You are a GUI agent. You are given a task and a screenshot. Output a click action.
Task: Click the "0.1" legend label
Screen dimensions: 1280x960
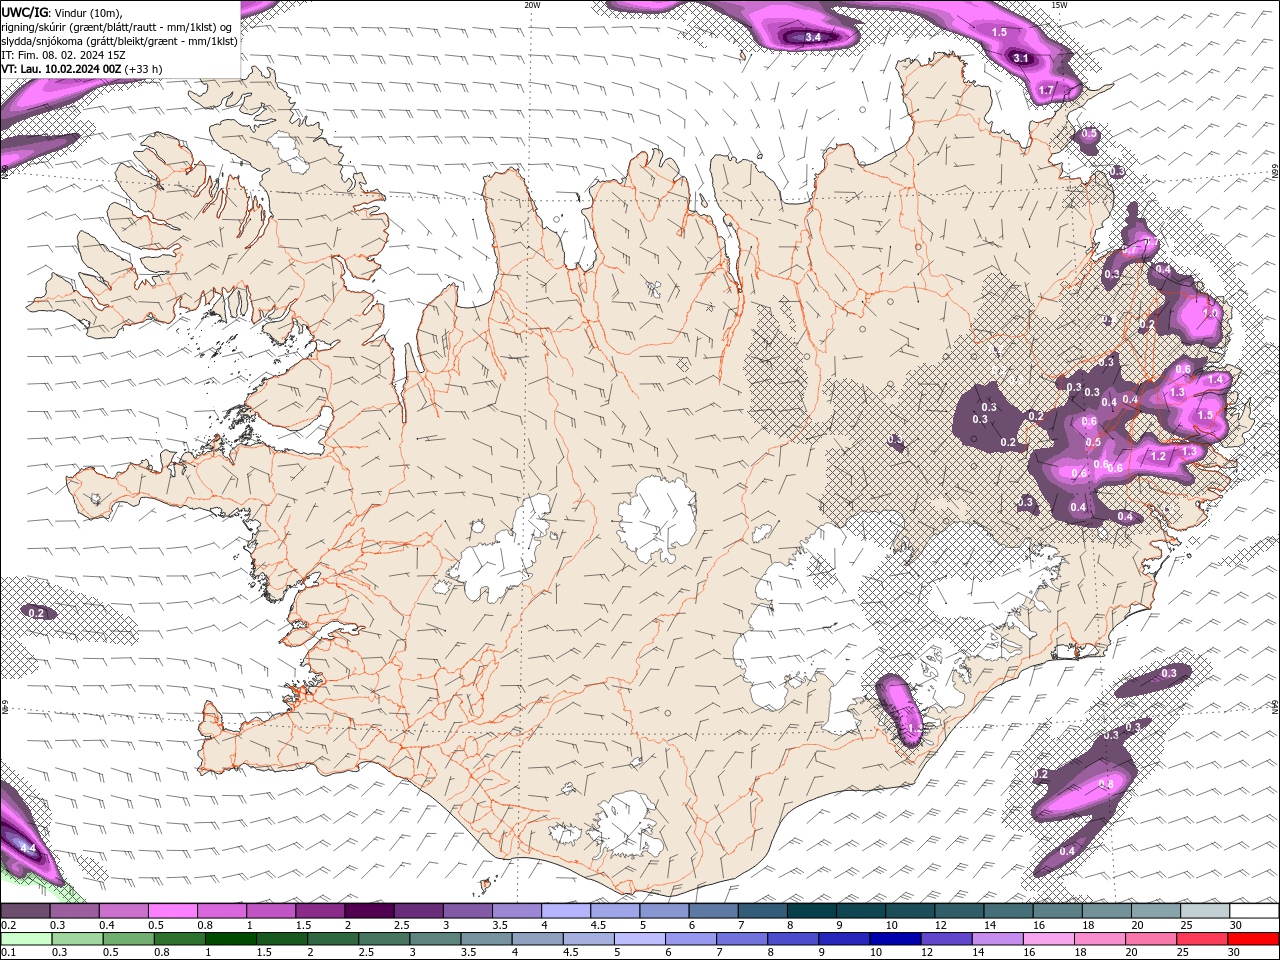(x=8, y=953)
